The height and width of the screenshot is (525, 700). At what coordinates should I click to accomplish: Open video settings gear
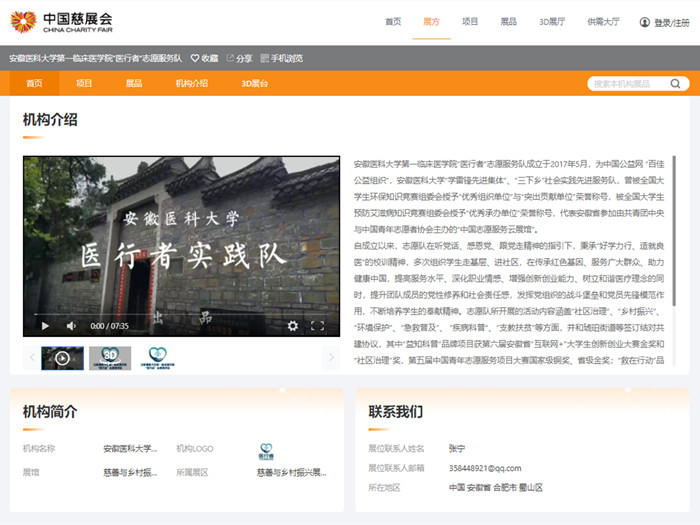[x=292, y=325]
